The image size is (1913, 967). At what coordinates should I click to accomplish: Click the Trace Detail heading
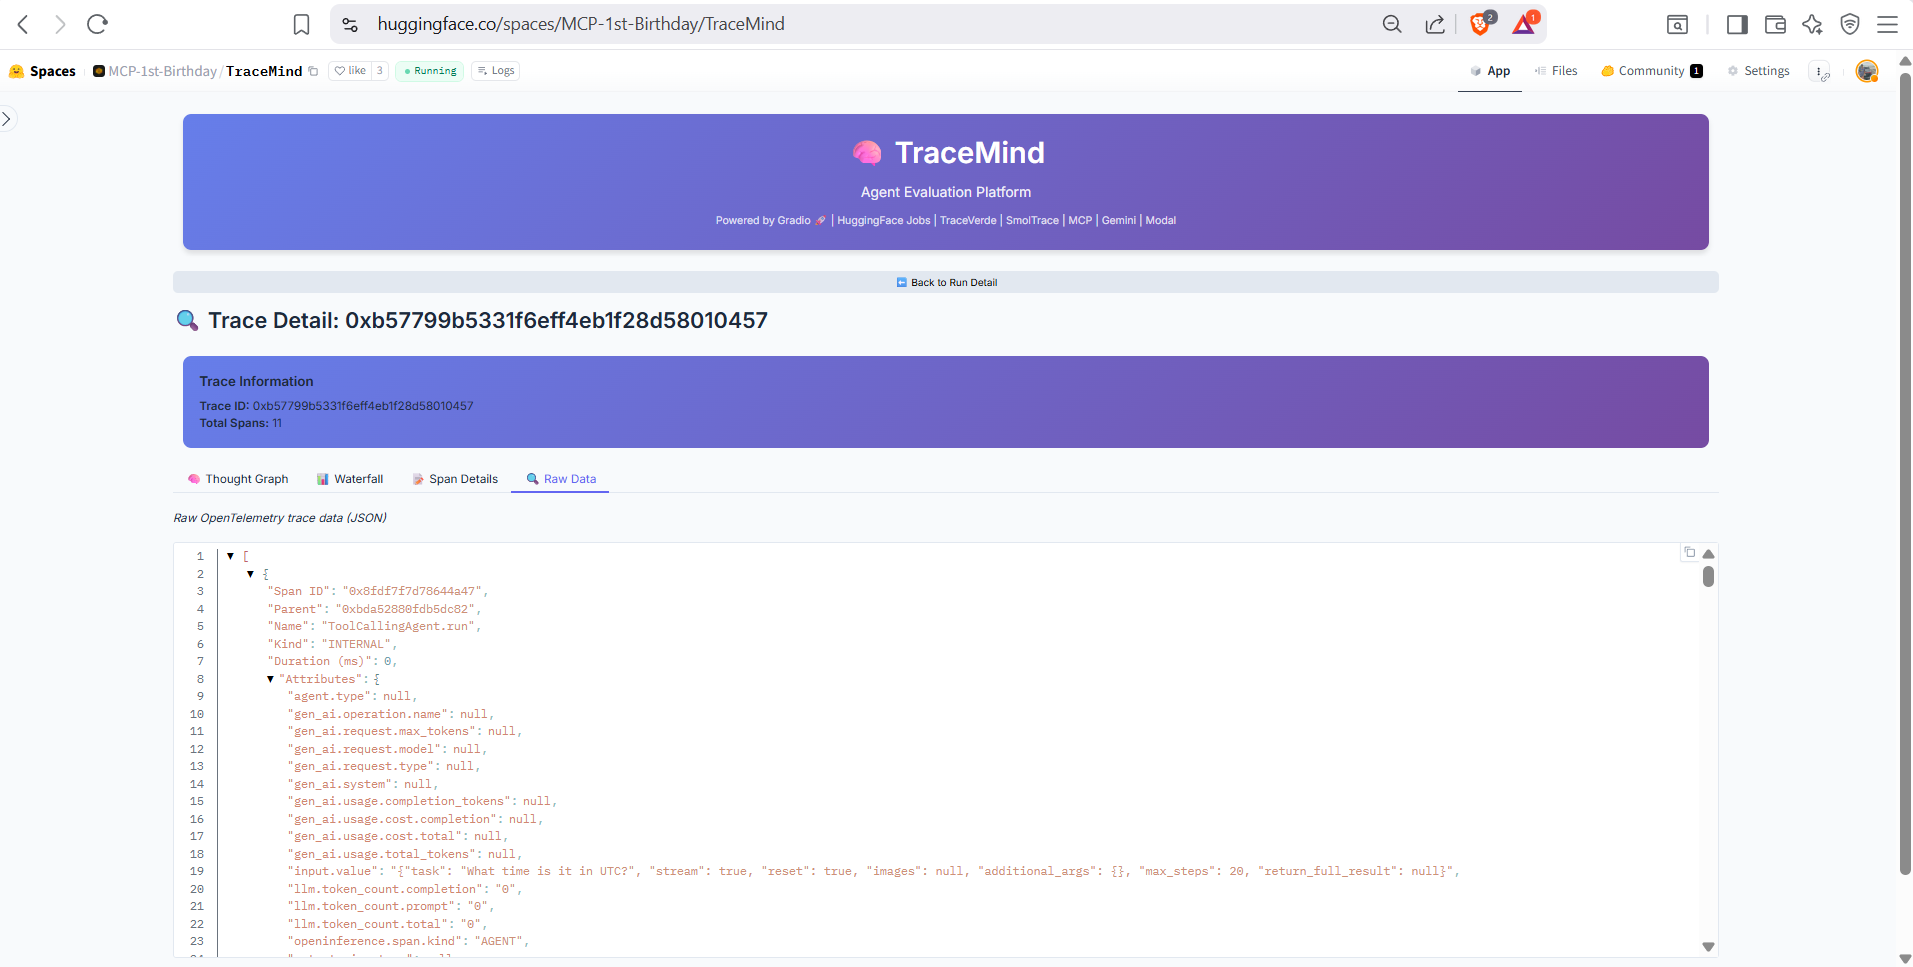(488, 320)
